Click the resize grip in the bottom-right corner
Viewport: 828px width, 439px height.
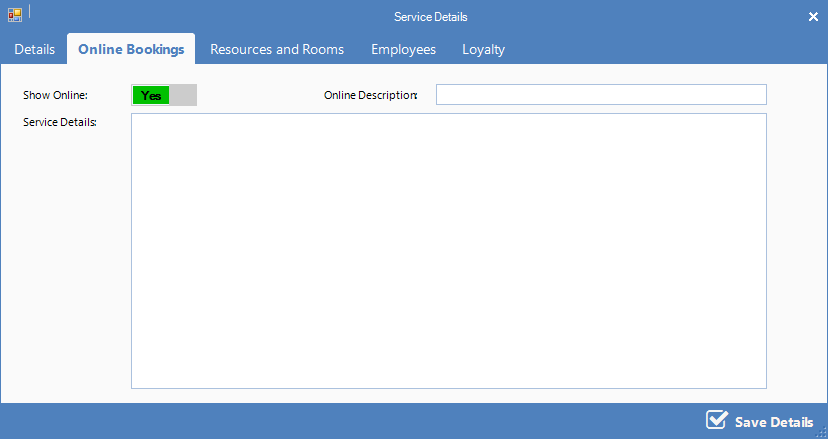tap(821, 432)
